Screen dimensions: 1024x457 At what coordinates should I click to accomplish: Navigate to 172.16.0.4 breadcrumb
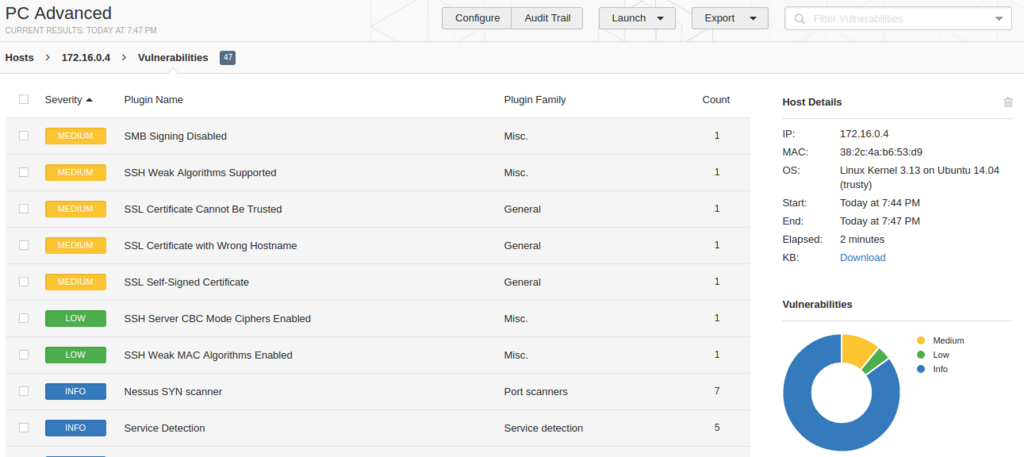click(x=86, y=57)
